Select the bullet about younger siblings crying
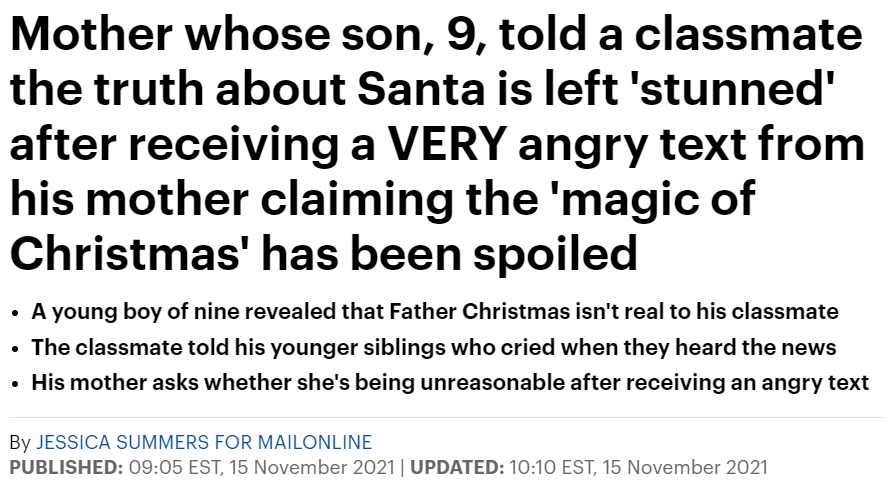This screenshot has width=888, height=485. pyautogui.click(x=433, y=347)
